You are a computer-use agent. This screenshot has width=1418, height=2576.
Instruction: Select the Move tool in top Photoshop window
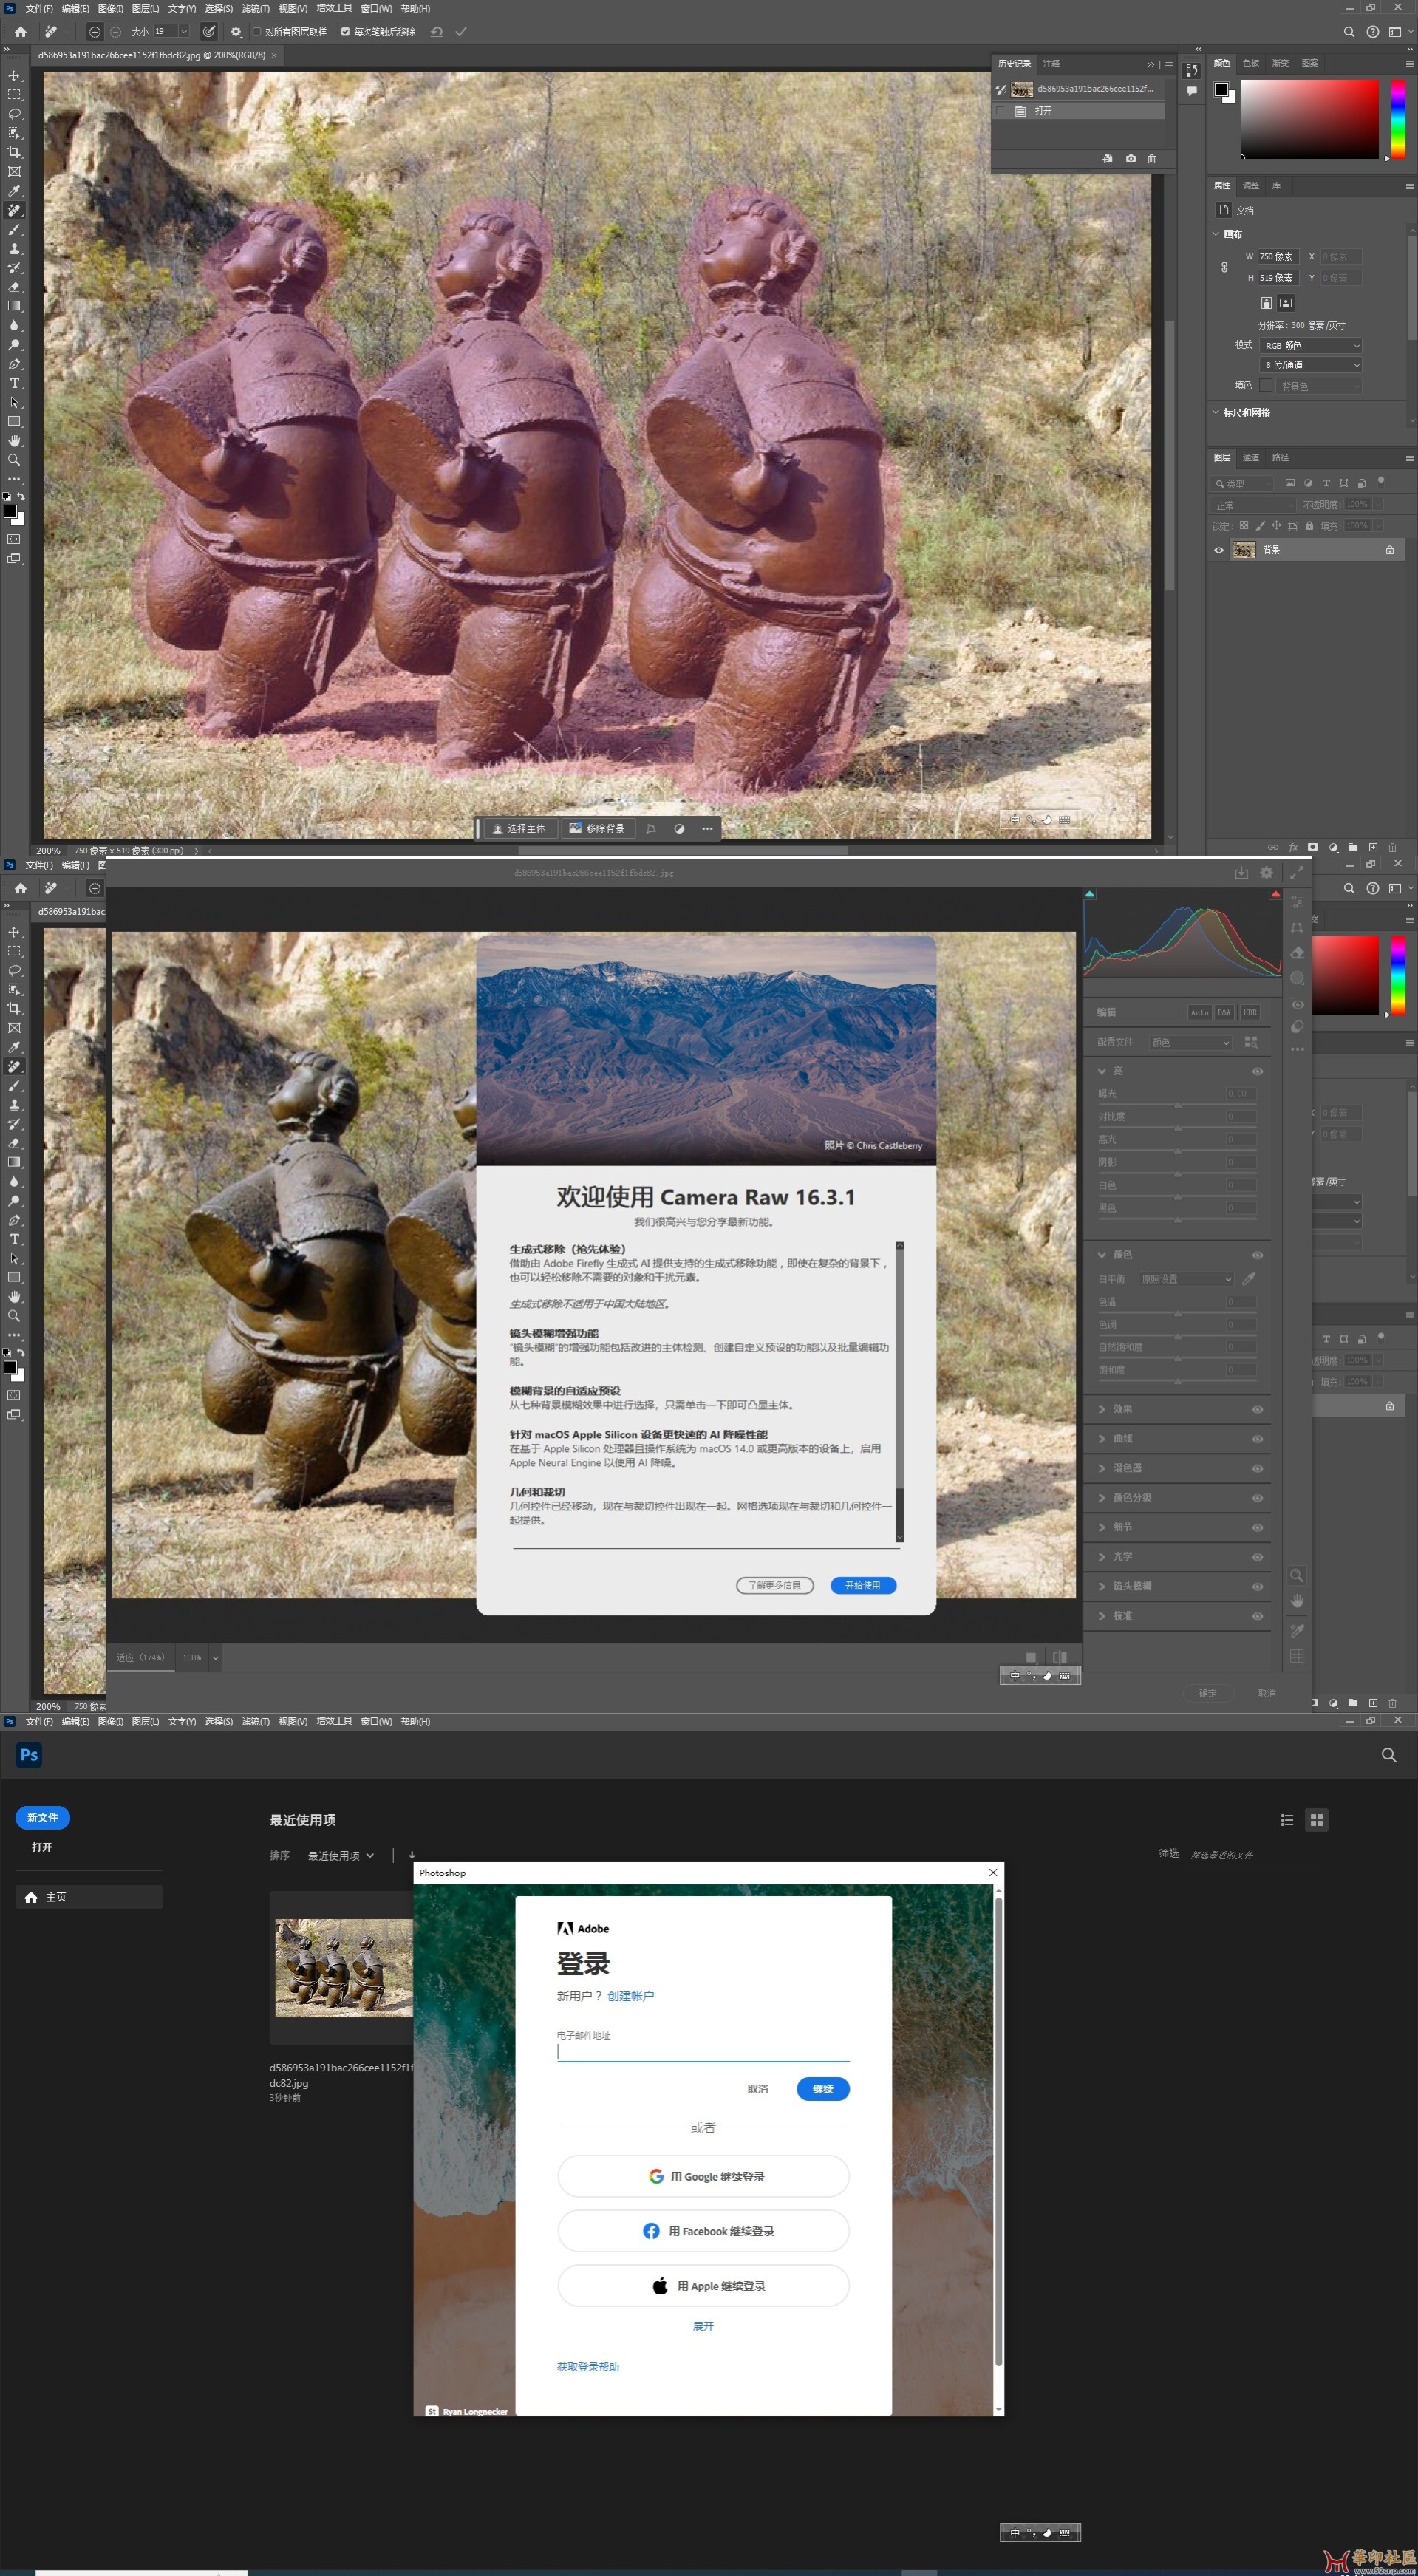click(x=14, y=76)
